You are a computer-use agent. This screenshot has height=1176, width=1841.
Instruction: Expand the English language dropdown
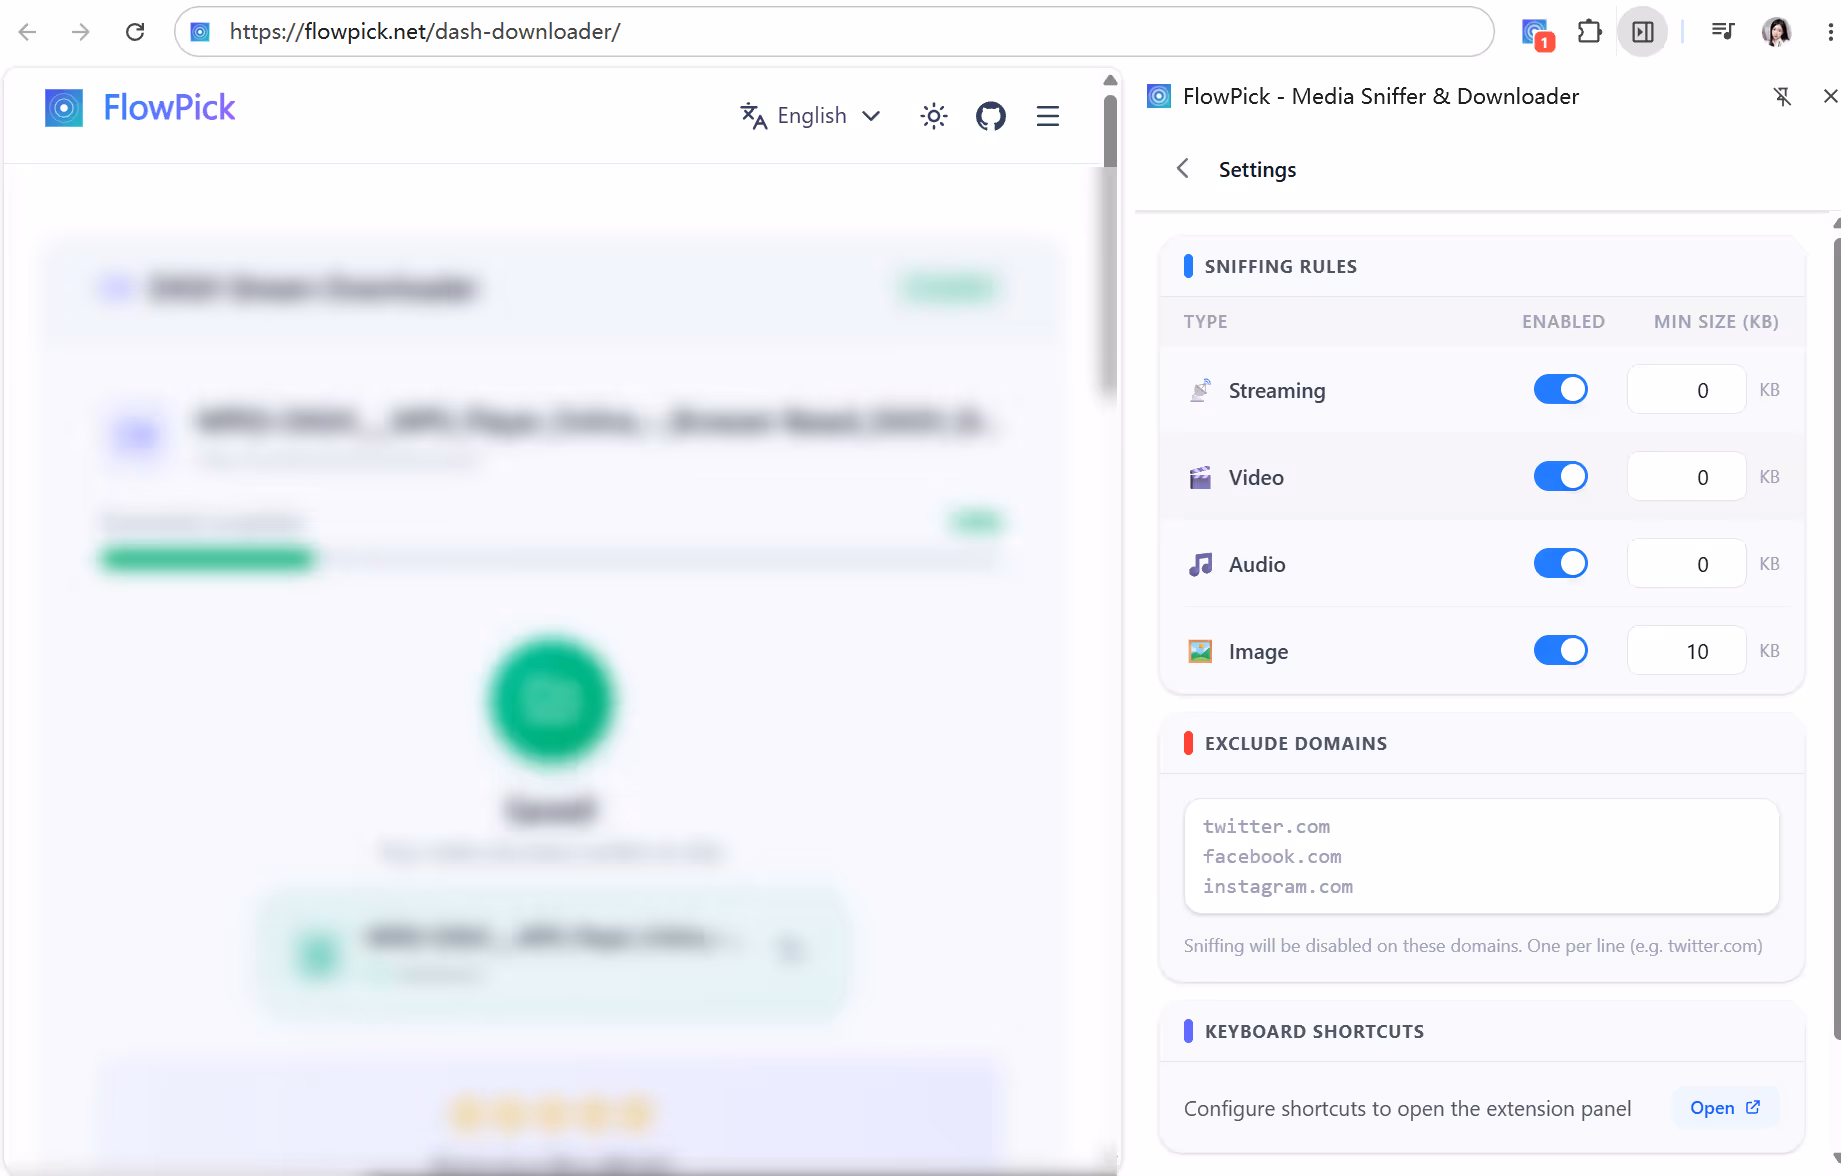pos(811,116)
